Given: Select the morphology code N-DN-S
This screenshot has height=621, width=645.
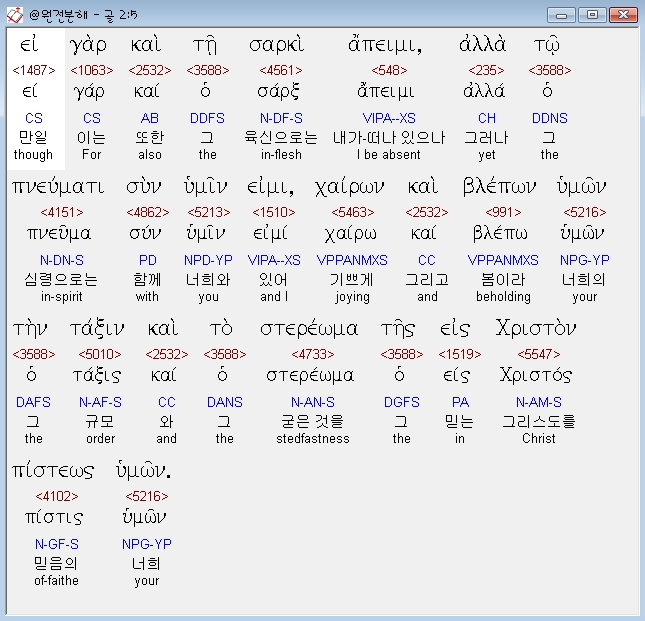Looking at the screenshot, I should pyautogui.click(x=62, y=260).
